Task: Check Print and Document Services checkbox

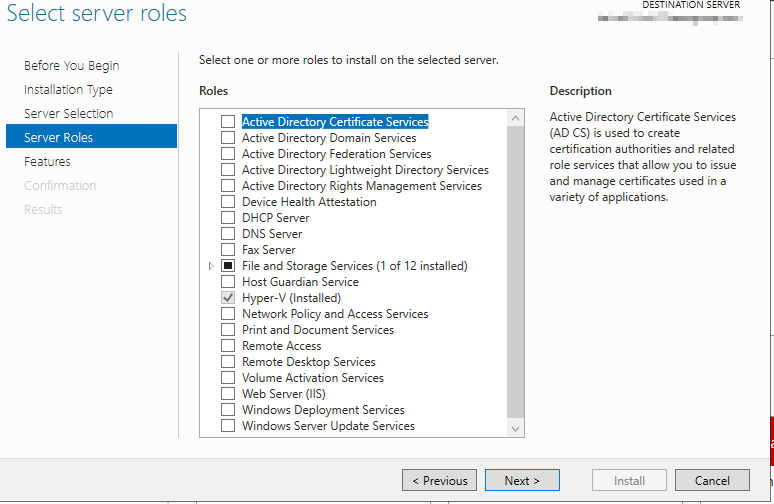Action: click(228, 330)
